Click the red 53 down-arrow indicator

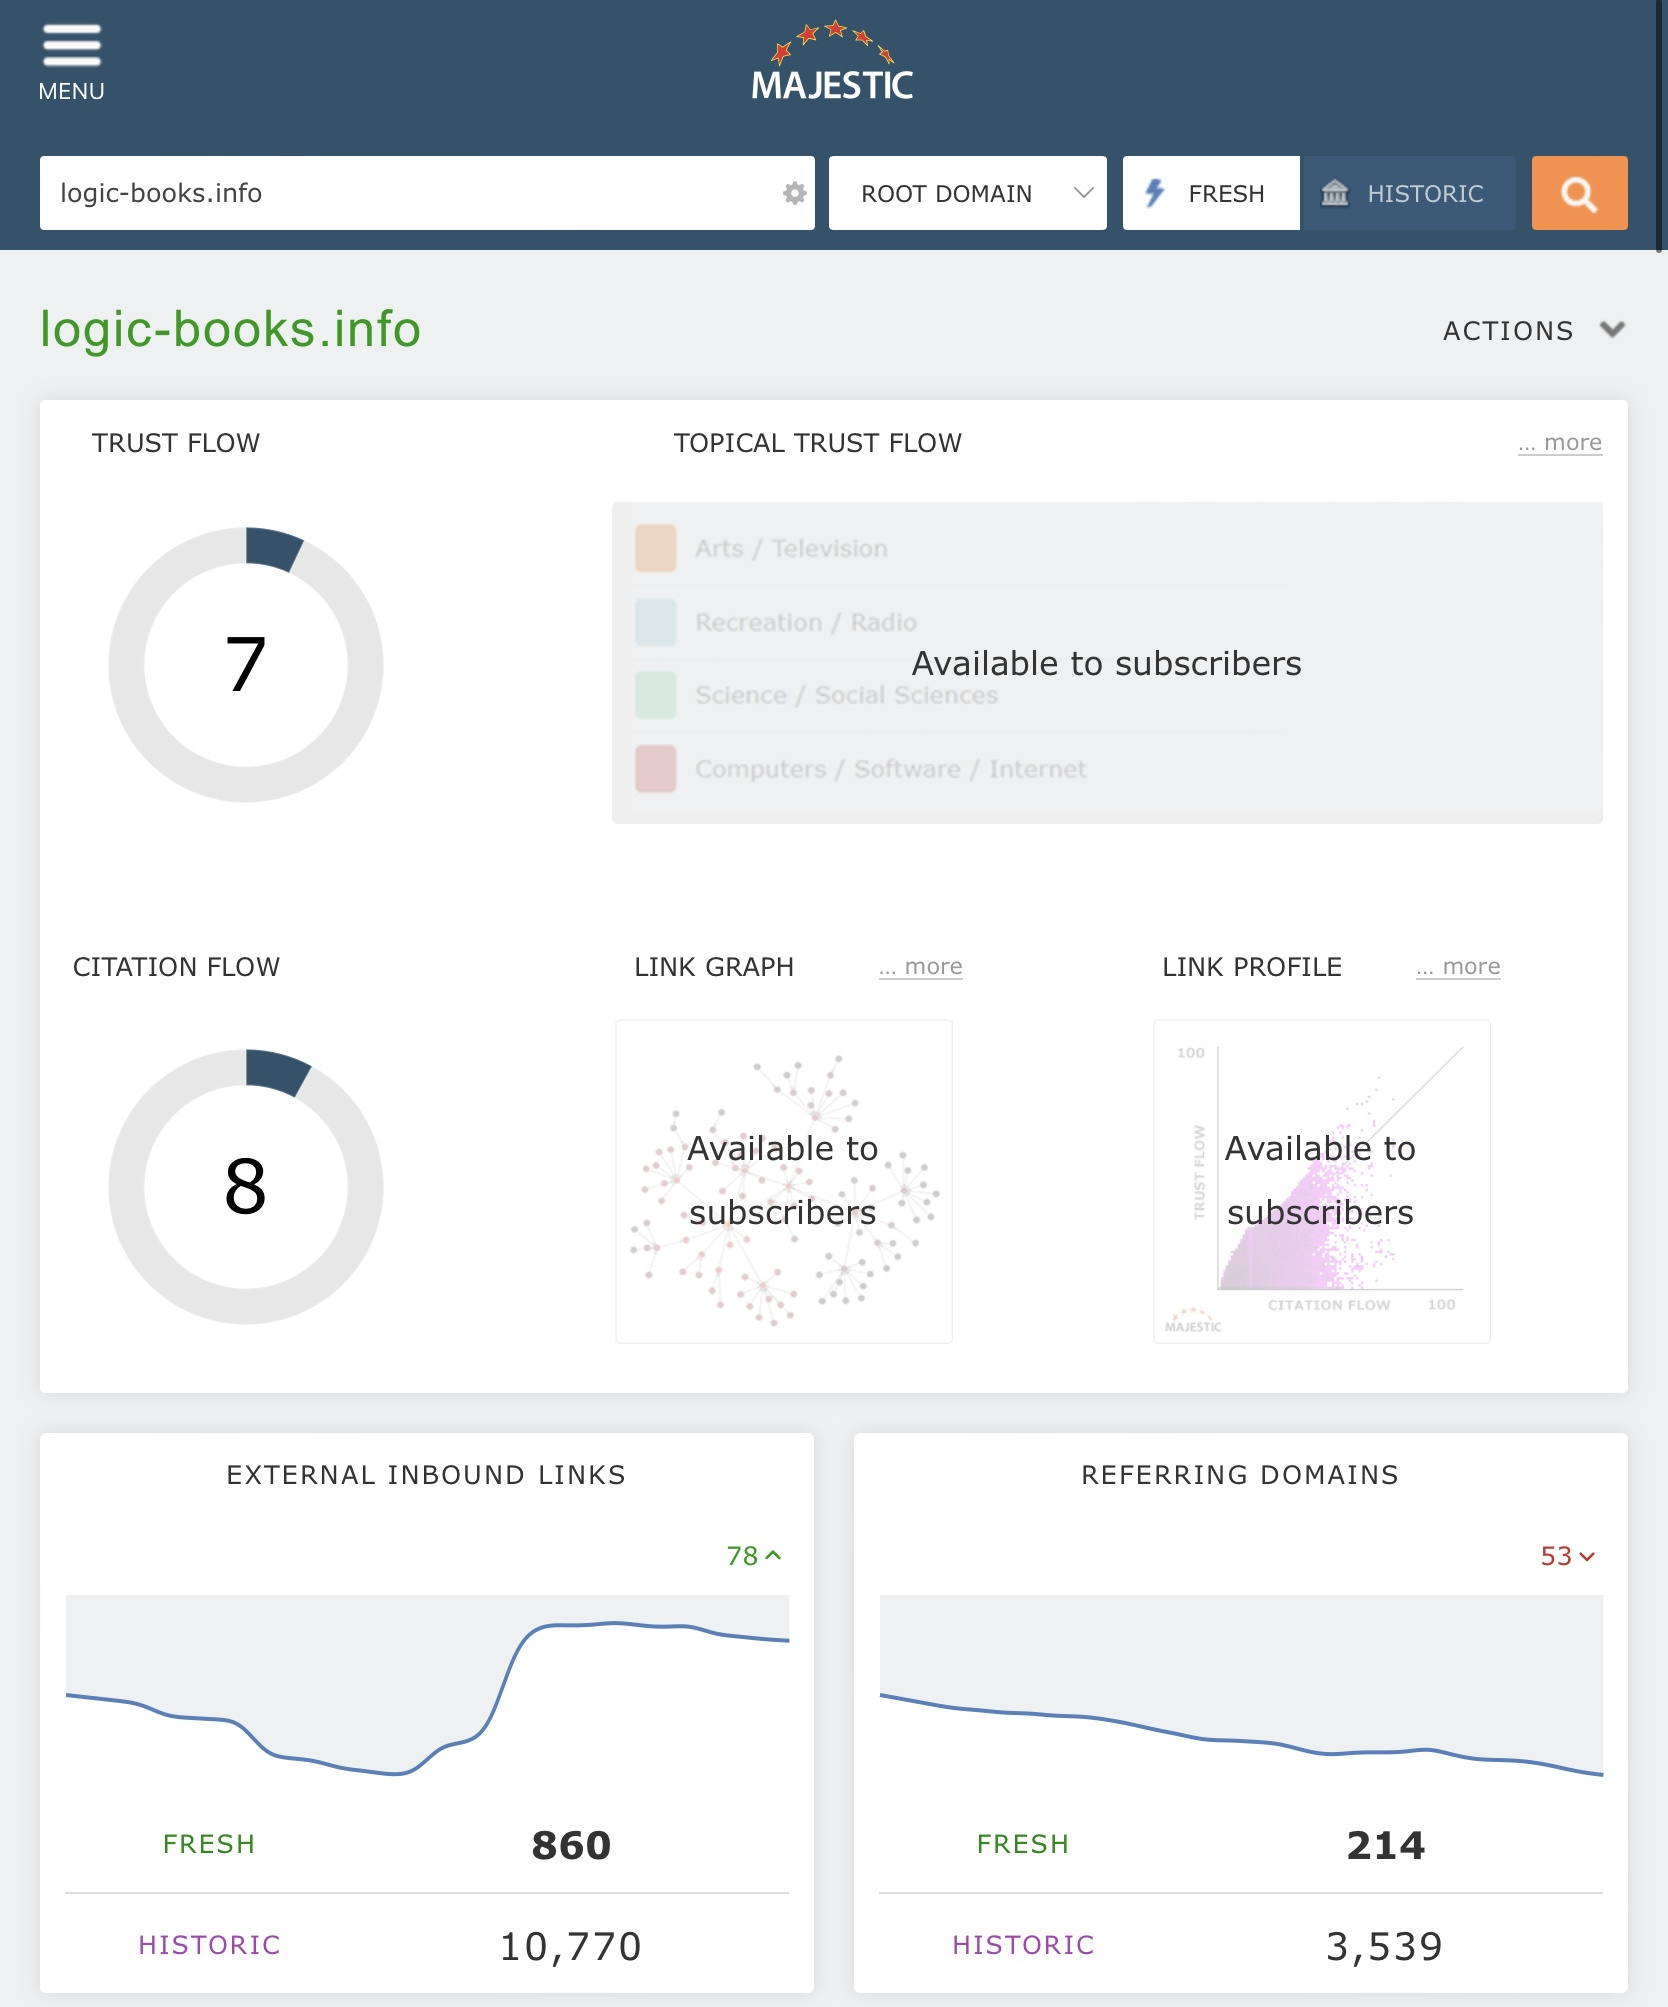click(1568, 1556)
